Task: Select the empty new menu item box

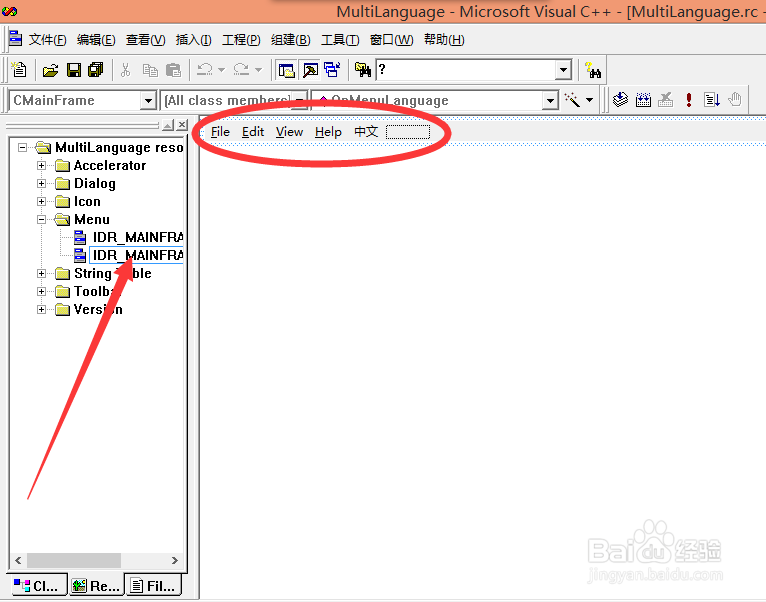Action: (408, 132)
